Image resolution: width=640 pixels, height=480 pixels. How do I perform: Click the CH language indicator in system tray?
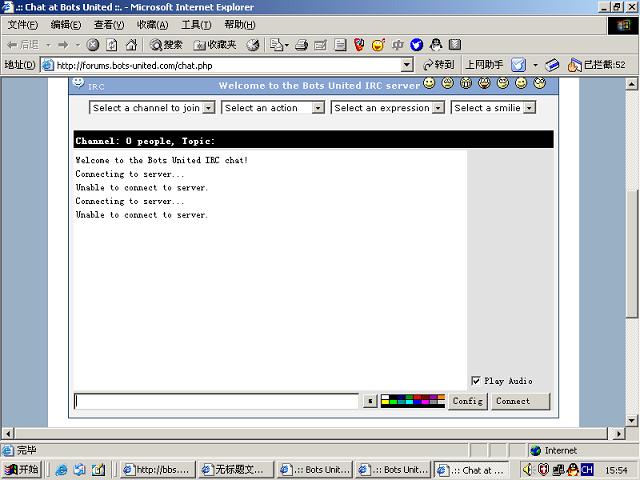(x=587, y=470)
